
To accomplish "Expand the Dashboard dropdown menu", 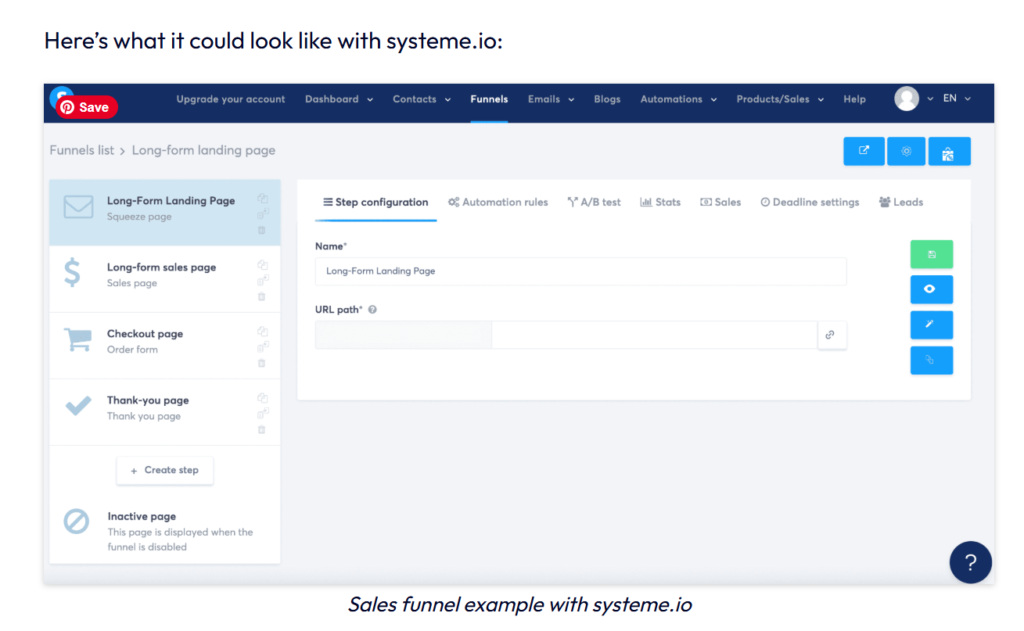I will point(339,100).
